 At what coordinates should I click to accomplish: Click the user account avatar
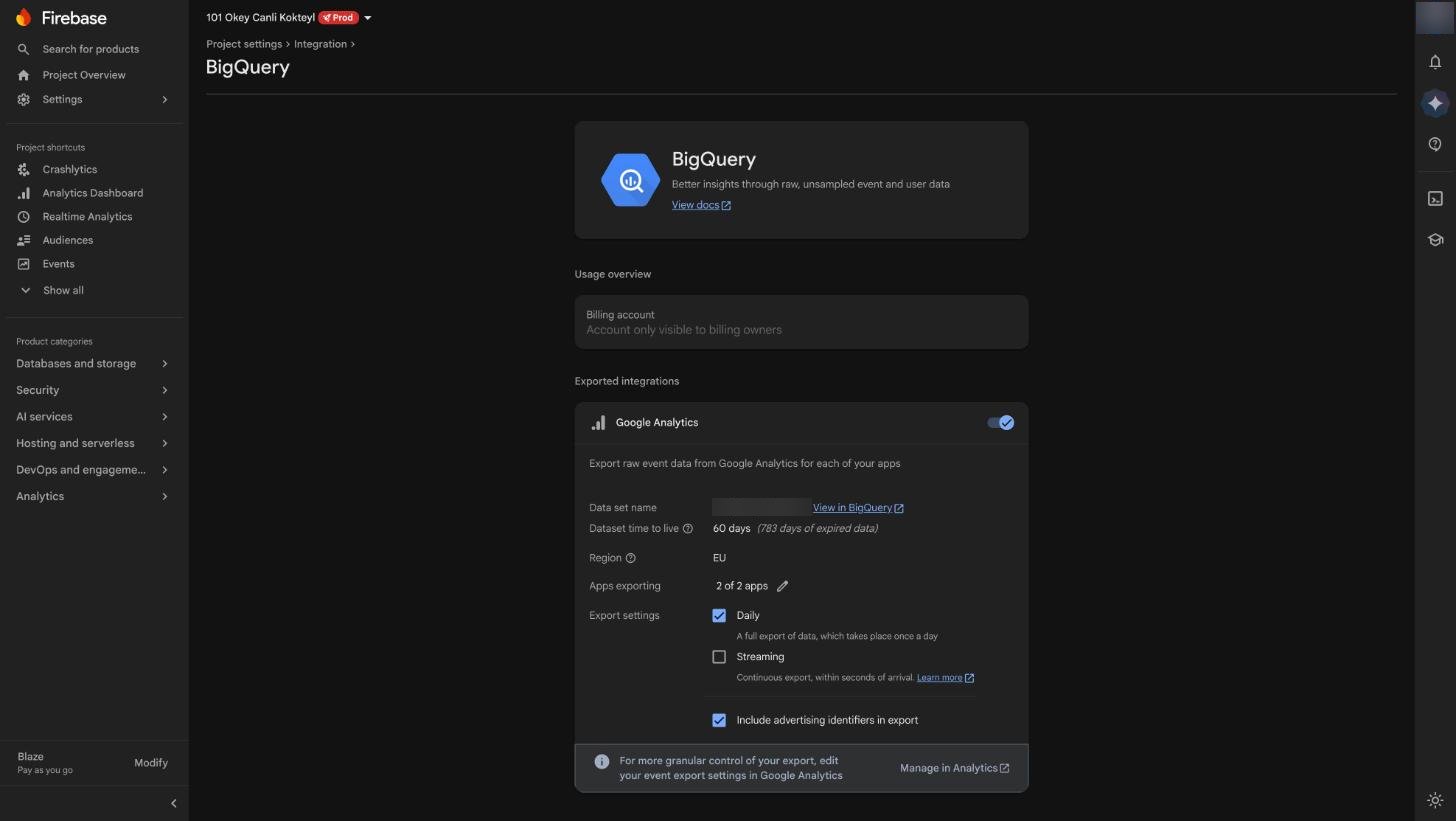[x=1435, y=18]
